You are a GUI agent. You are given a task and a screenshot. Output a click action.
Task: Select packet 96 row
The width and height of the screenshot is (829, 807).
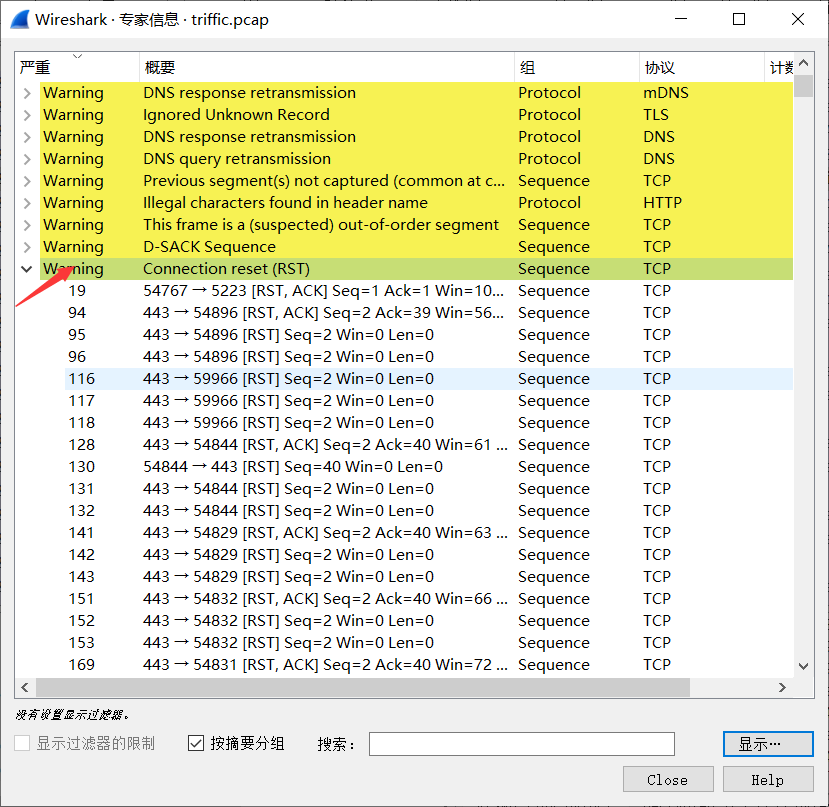click(429, 357)
